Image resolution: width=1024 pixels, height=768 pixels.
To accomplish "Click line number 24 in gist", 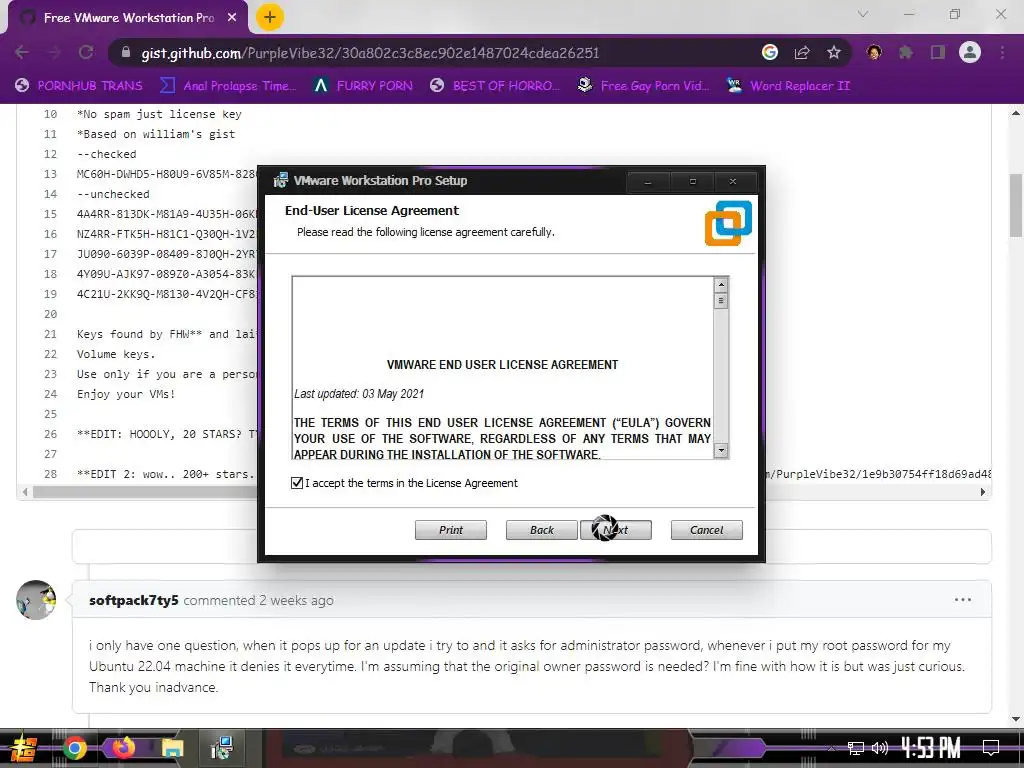I will [x=50, y=394].
